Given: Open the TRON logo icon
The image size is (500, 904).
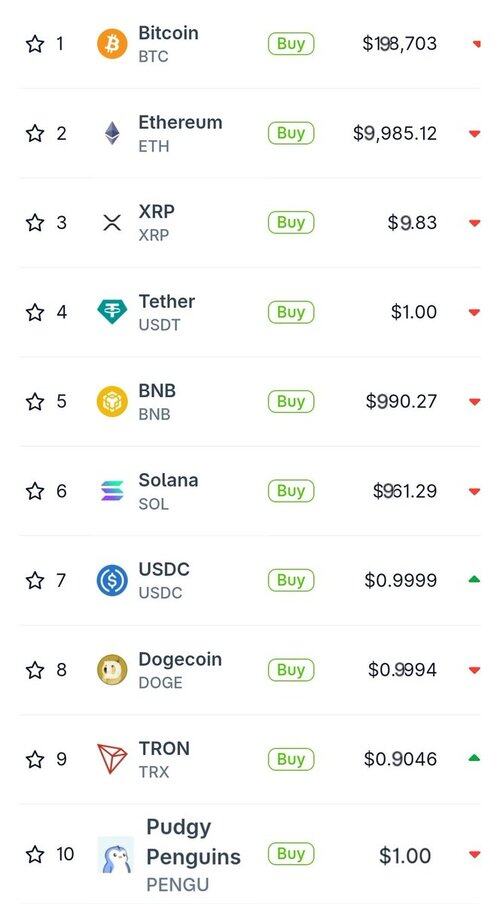Looking at the screenshot, I should [x=112, y=759].
